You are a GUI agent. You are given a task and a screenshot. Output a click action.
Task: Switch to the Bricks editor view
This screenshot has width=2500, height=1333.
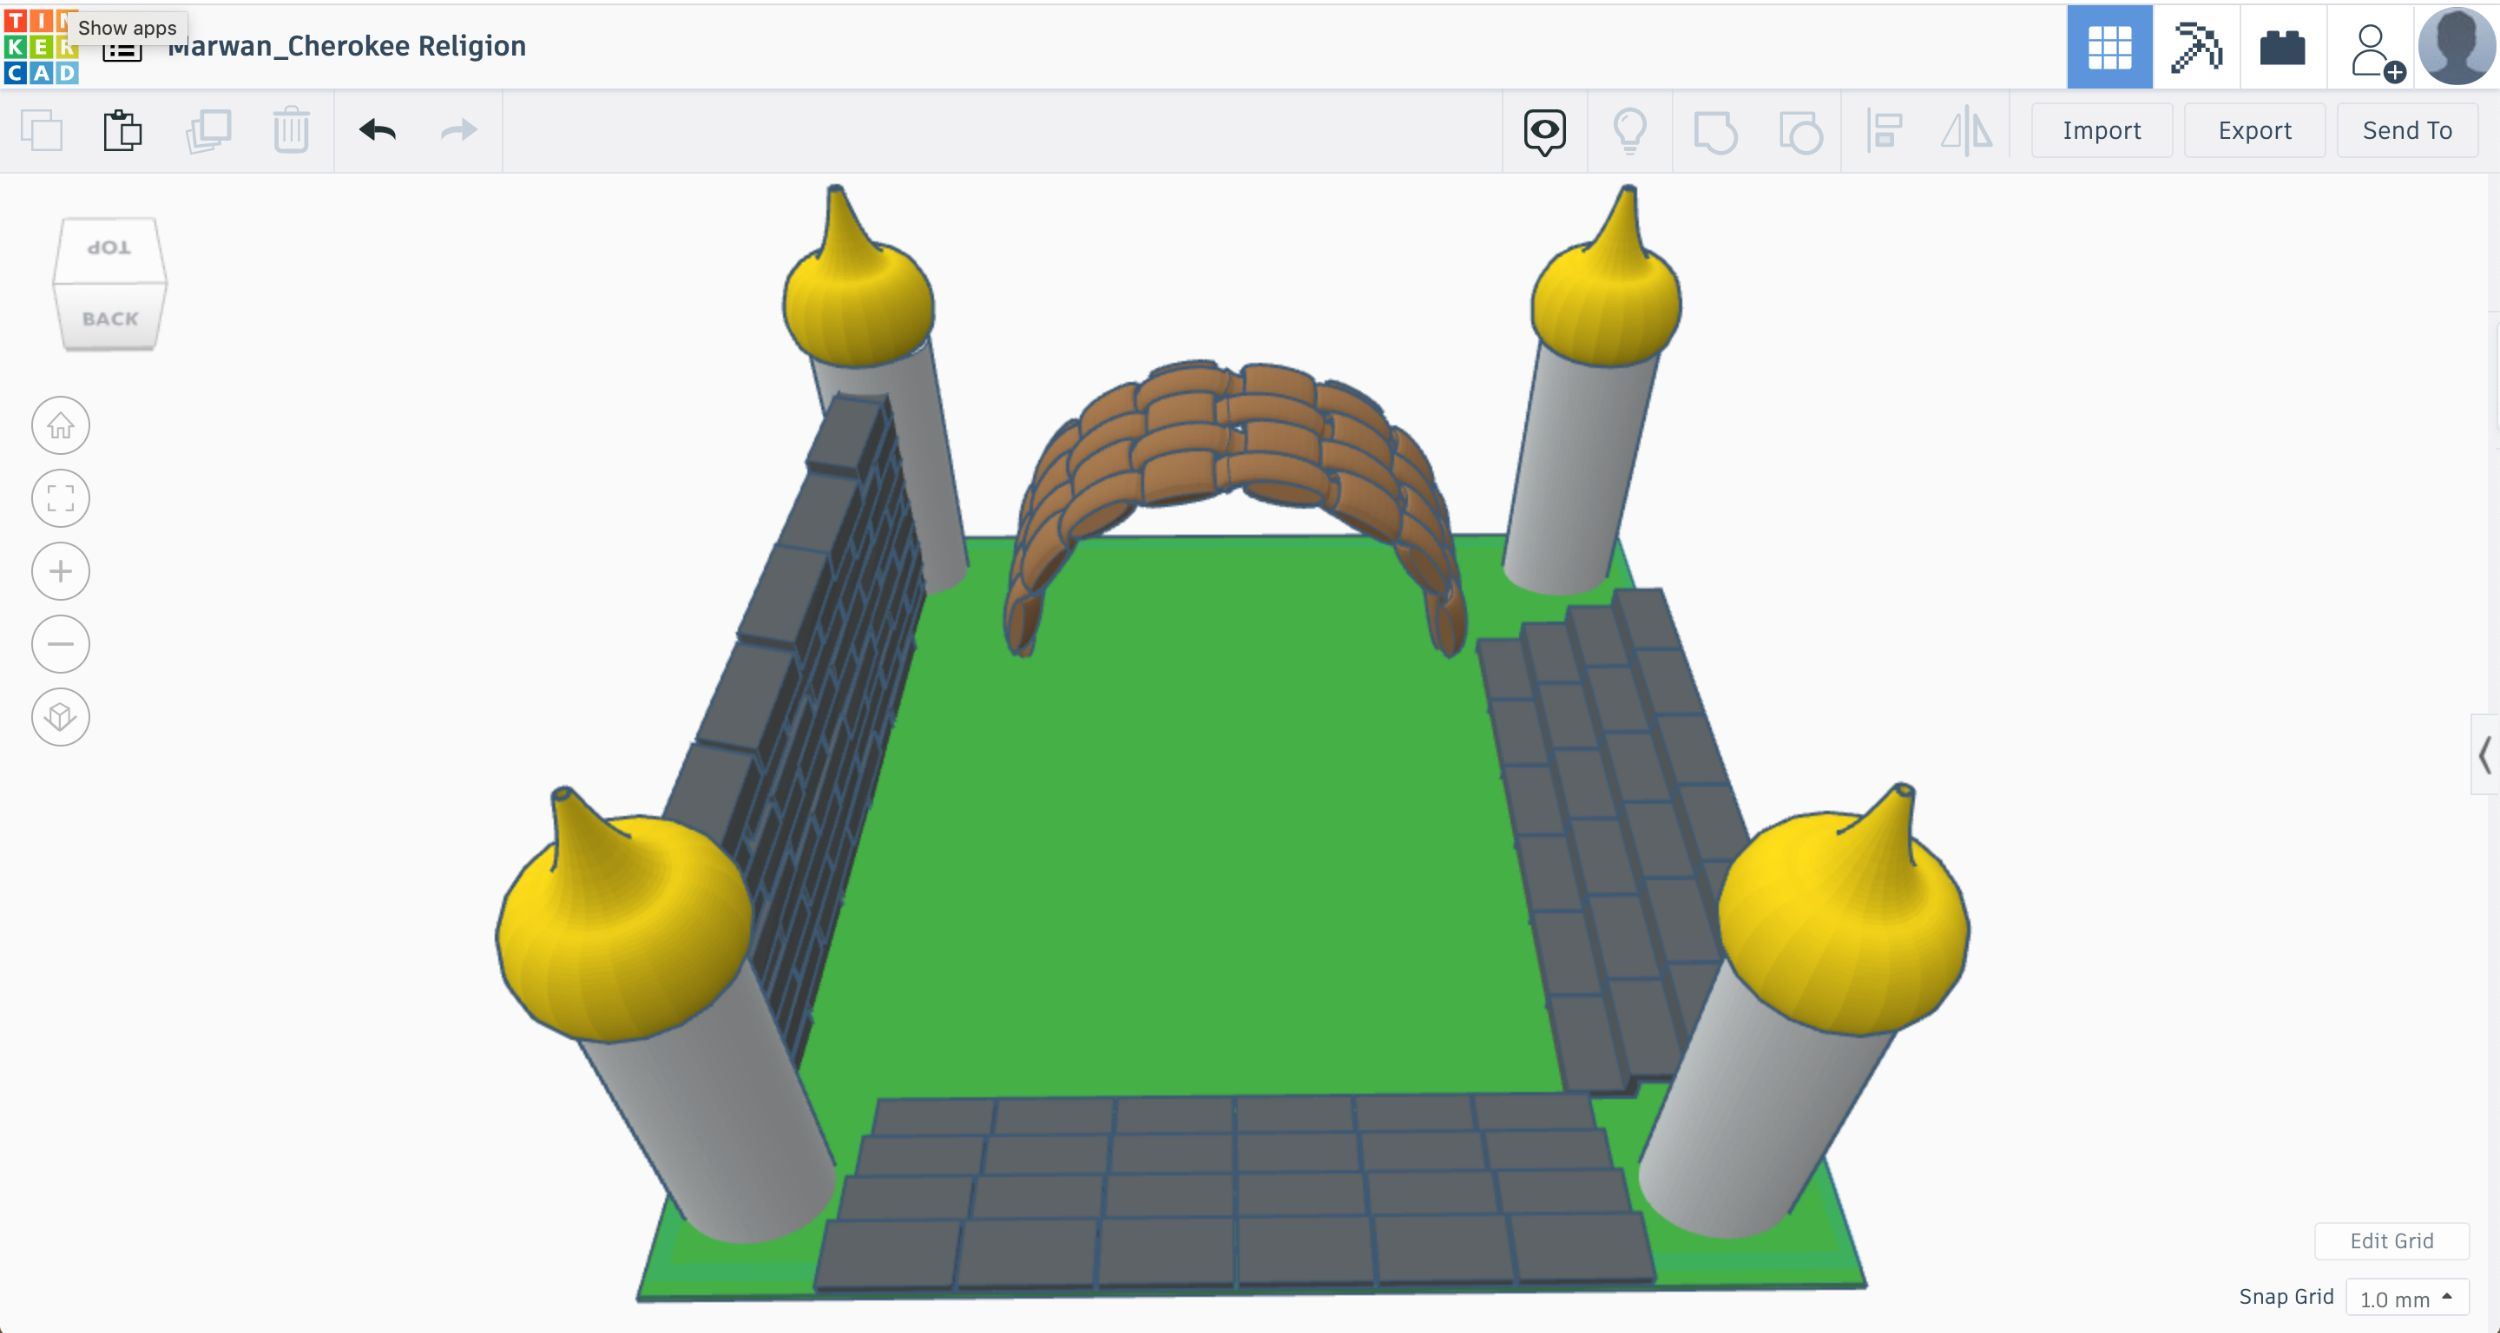pyautogui.click(x=2282, y=47)
